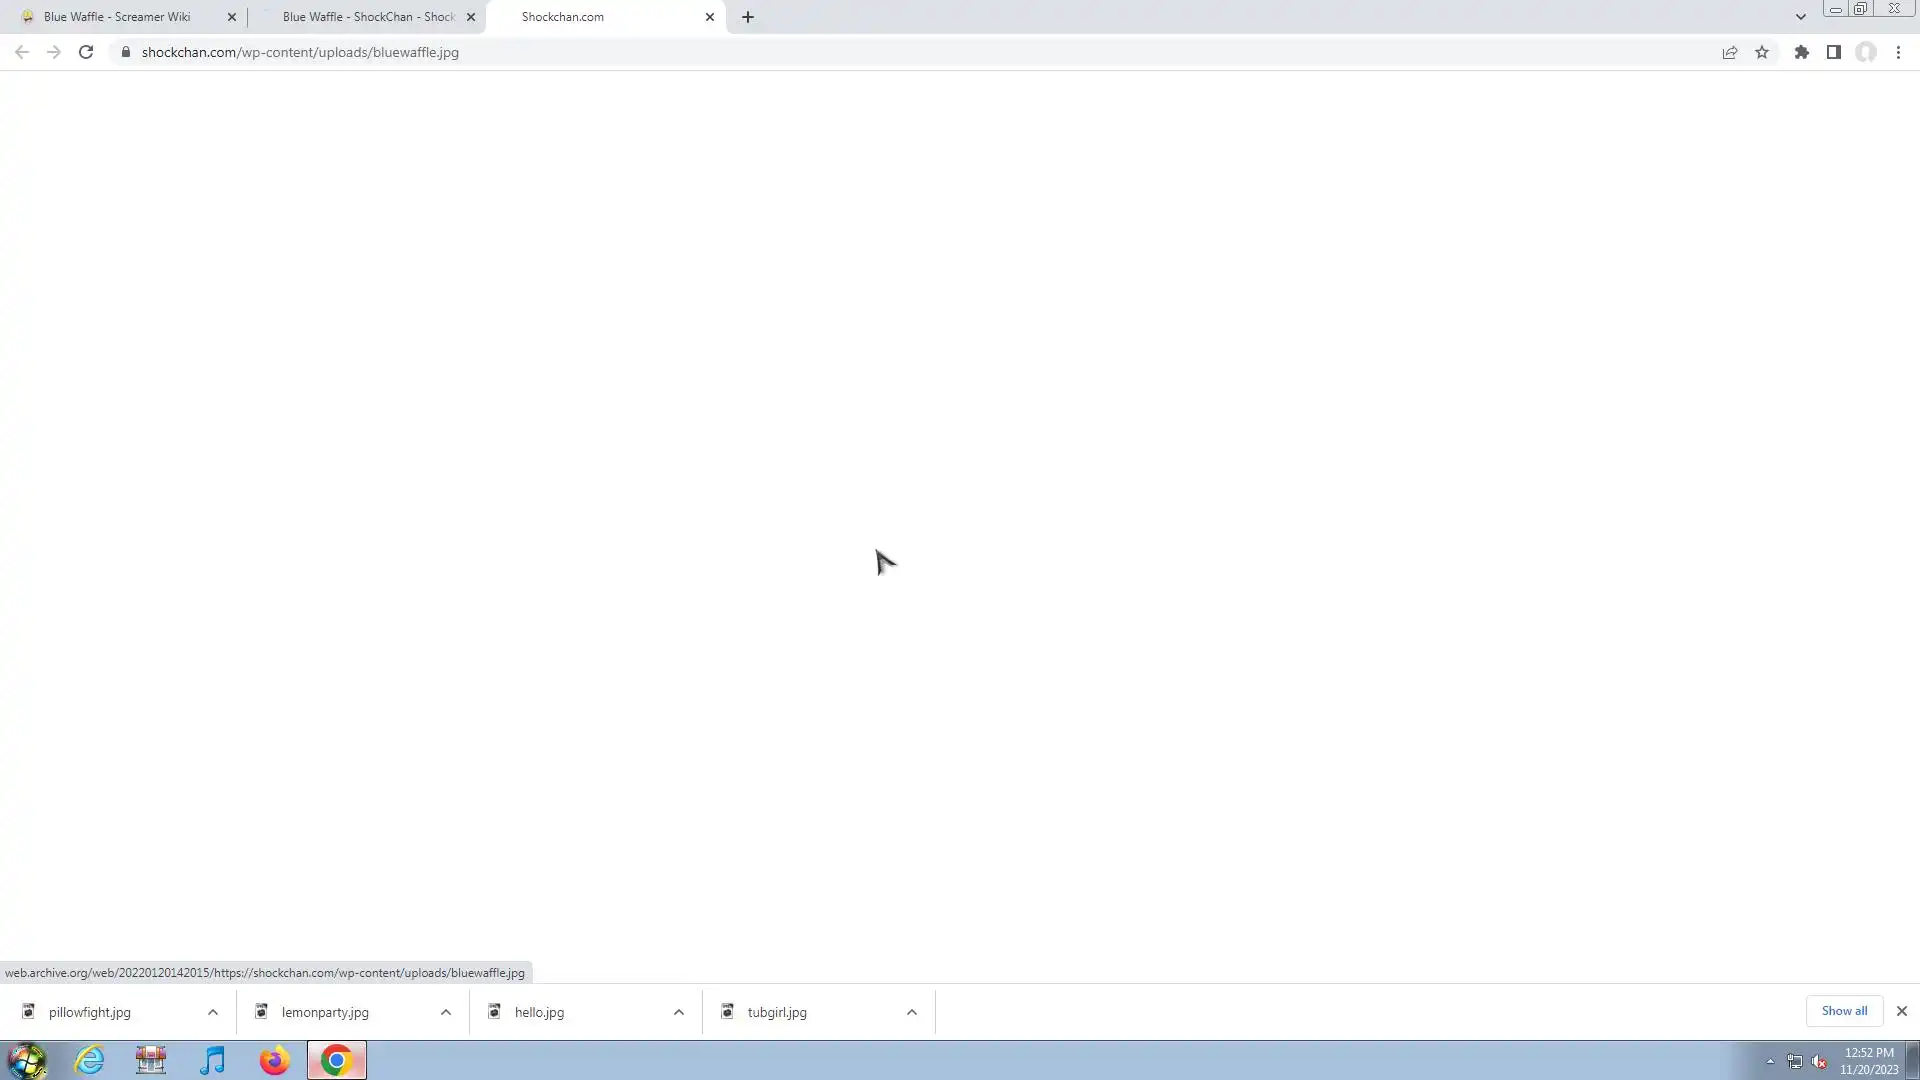Open Firefox from the taskbar
The image size is (1920, 1080).
coord(274,1060)
